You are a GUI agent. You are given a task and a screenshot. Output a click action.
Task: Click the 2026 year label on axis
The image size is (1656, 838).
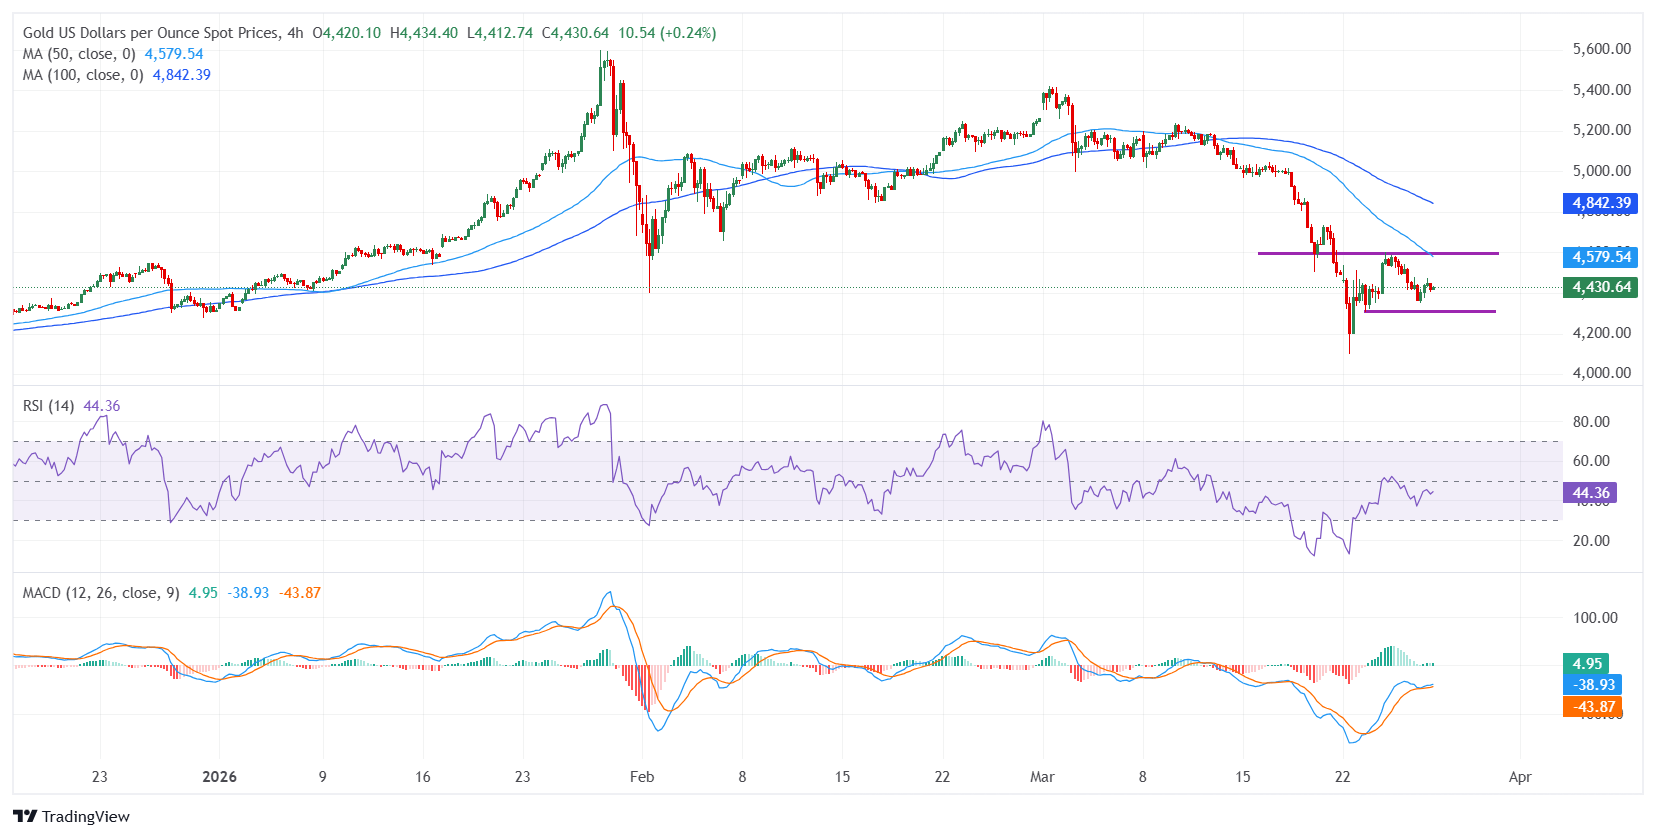(219, 777)
